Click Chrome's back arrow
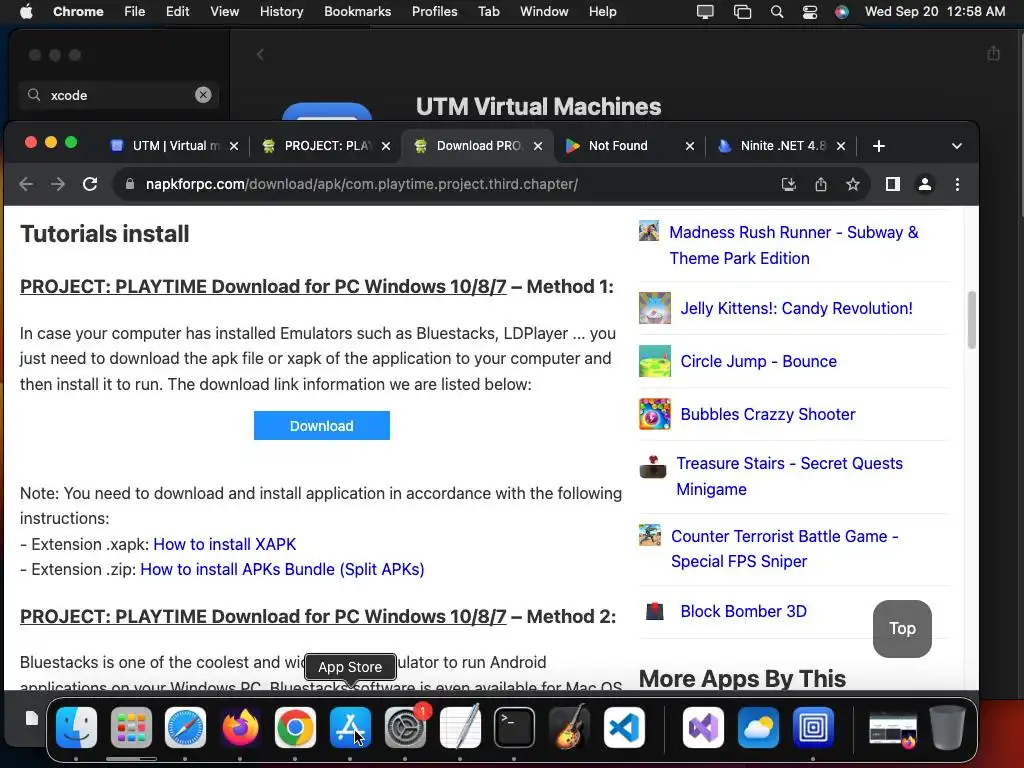Screen dimensions: 1024x768 click(26, 184)
